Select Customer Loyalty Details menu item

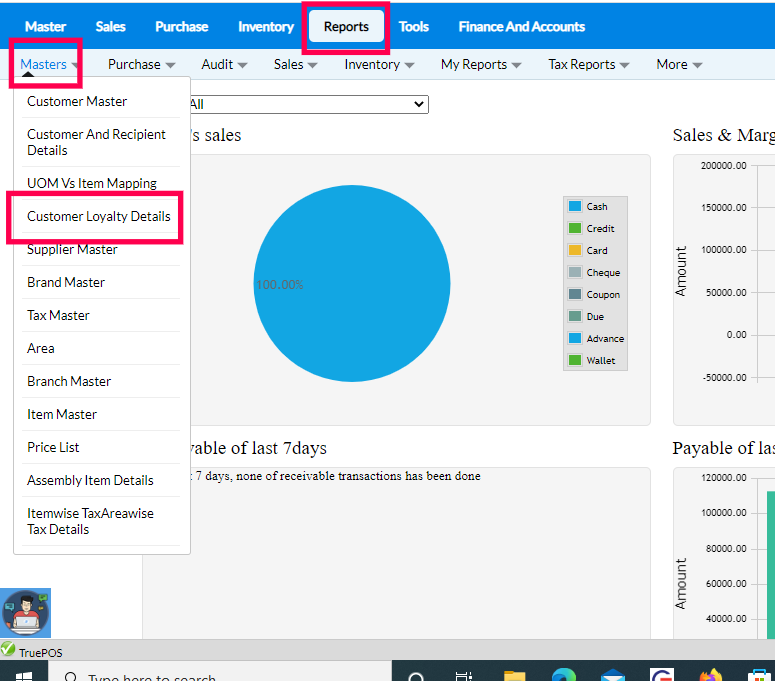point(99,216)
